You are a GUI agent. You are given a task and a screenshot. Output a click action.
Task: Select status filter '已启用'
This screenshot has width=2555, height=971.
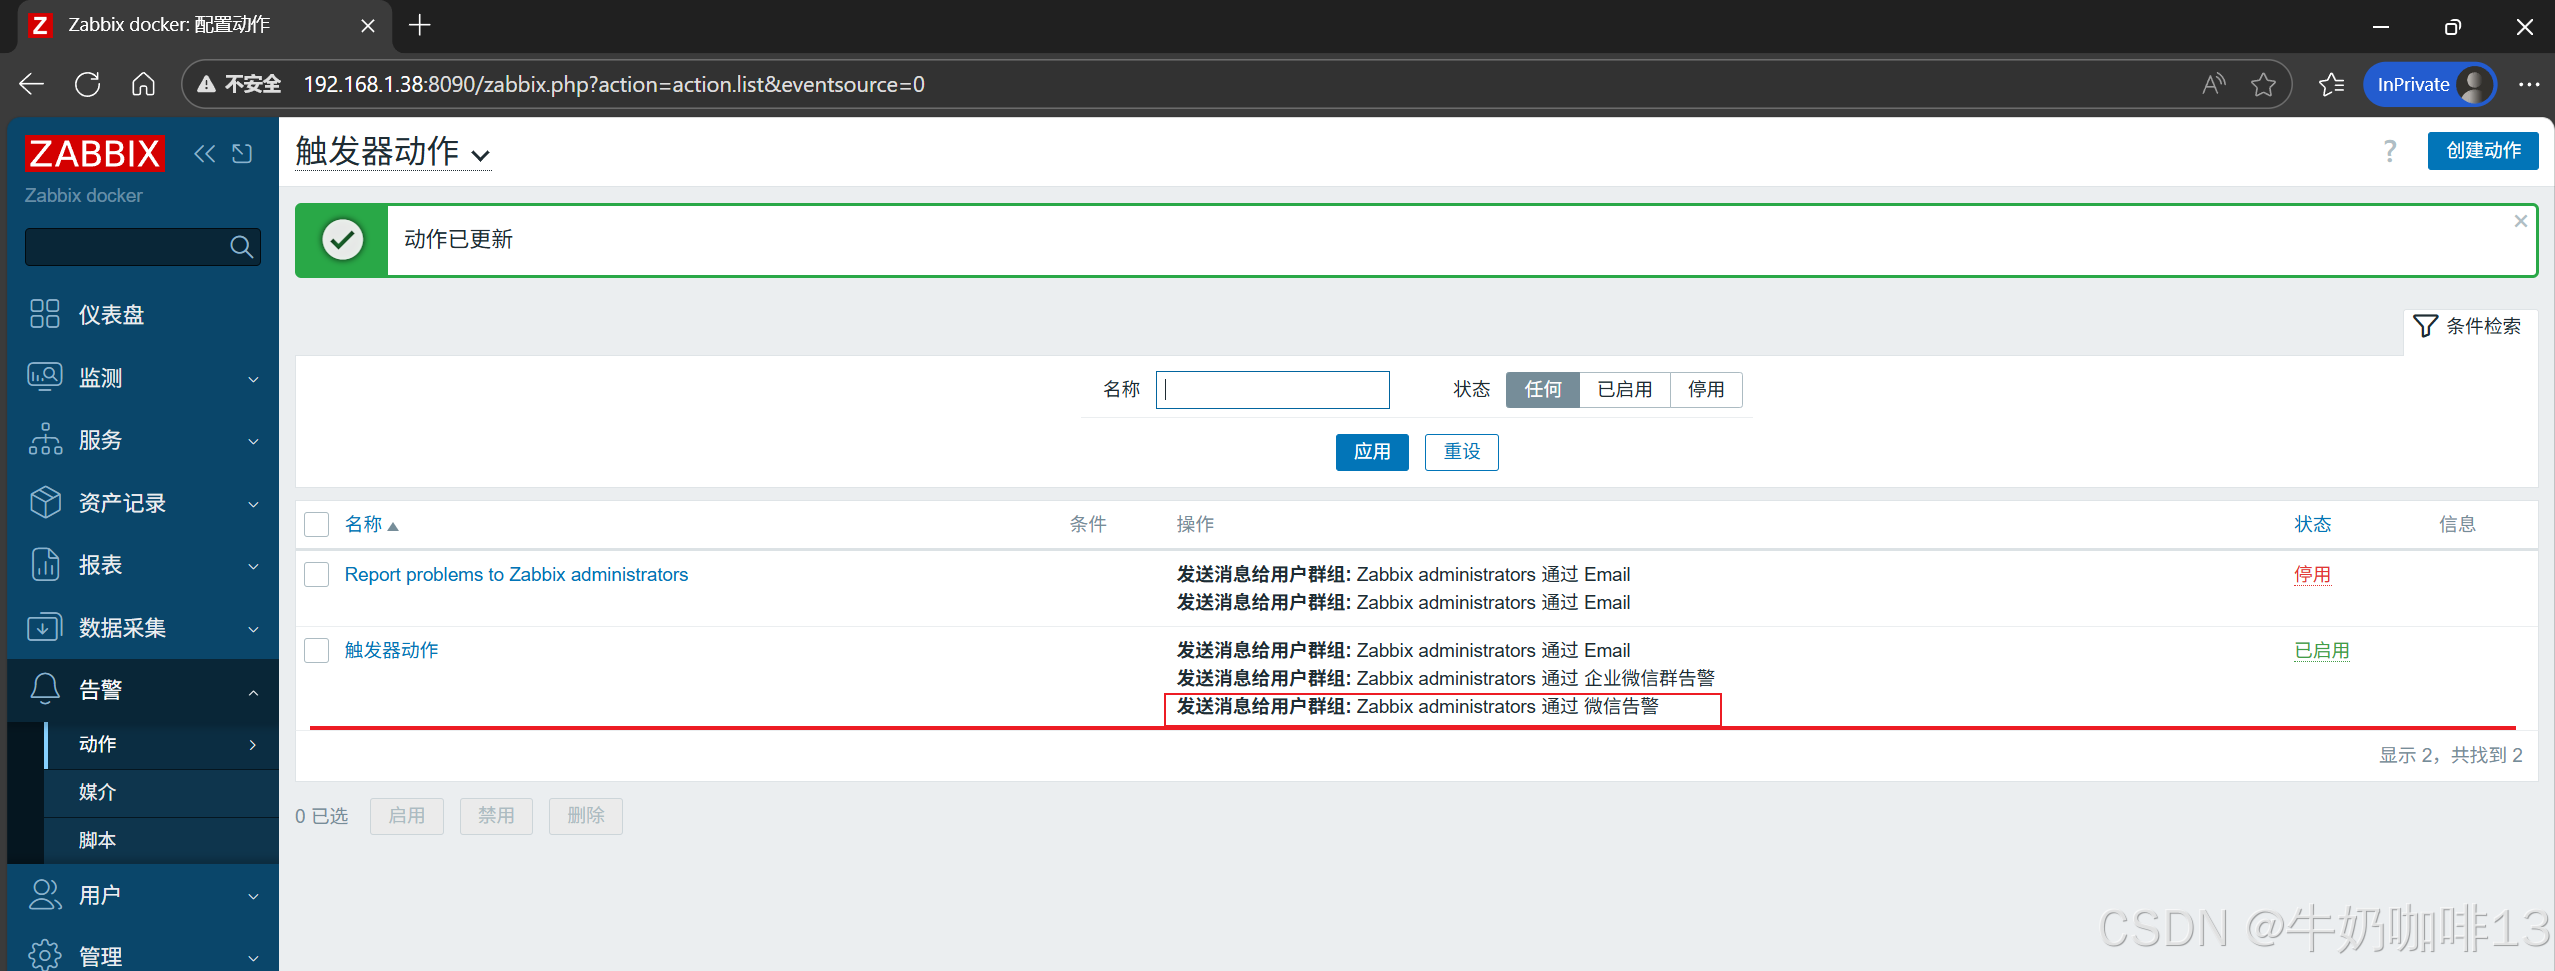[x=1624, y=389]
